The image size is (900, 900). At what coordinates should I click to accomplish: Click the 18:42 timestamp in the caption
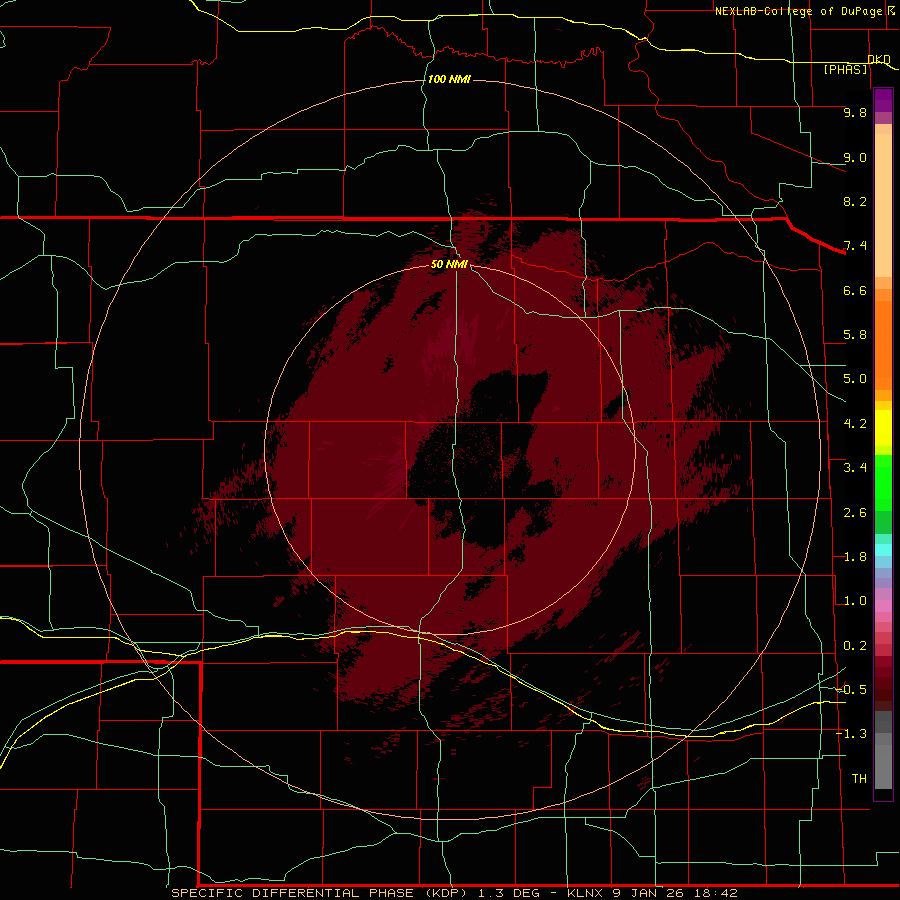click(x=714, y=893)
